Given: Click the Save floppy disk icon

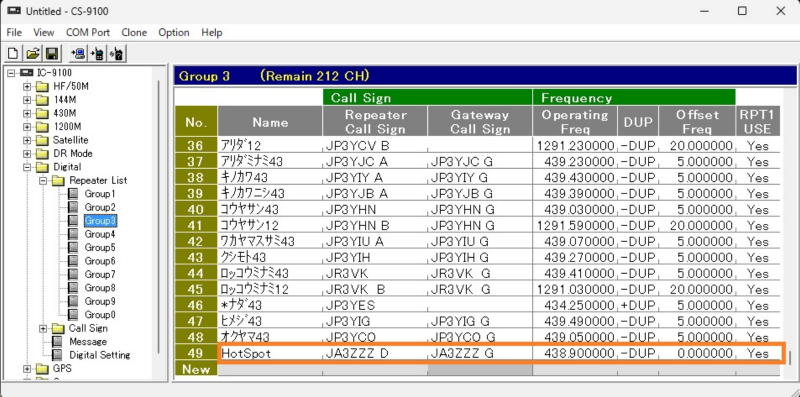Looking at the screenshot, I should [x=52, y=54].
